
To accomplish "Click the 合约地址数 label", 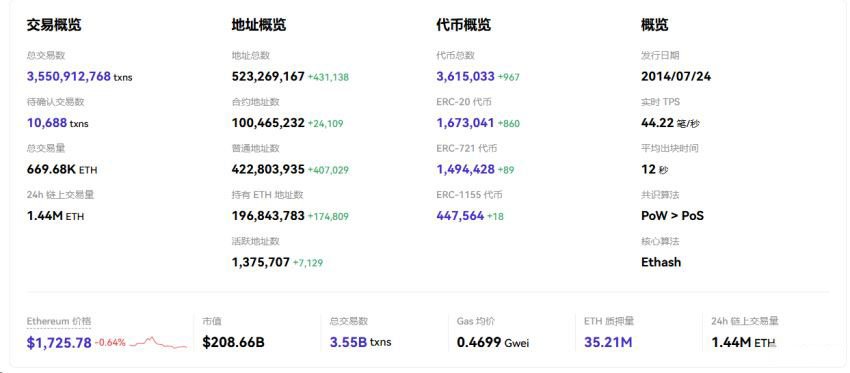I will (255, 102).
